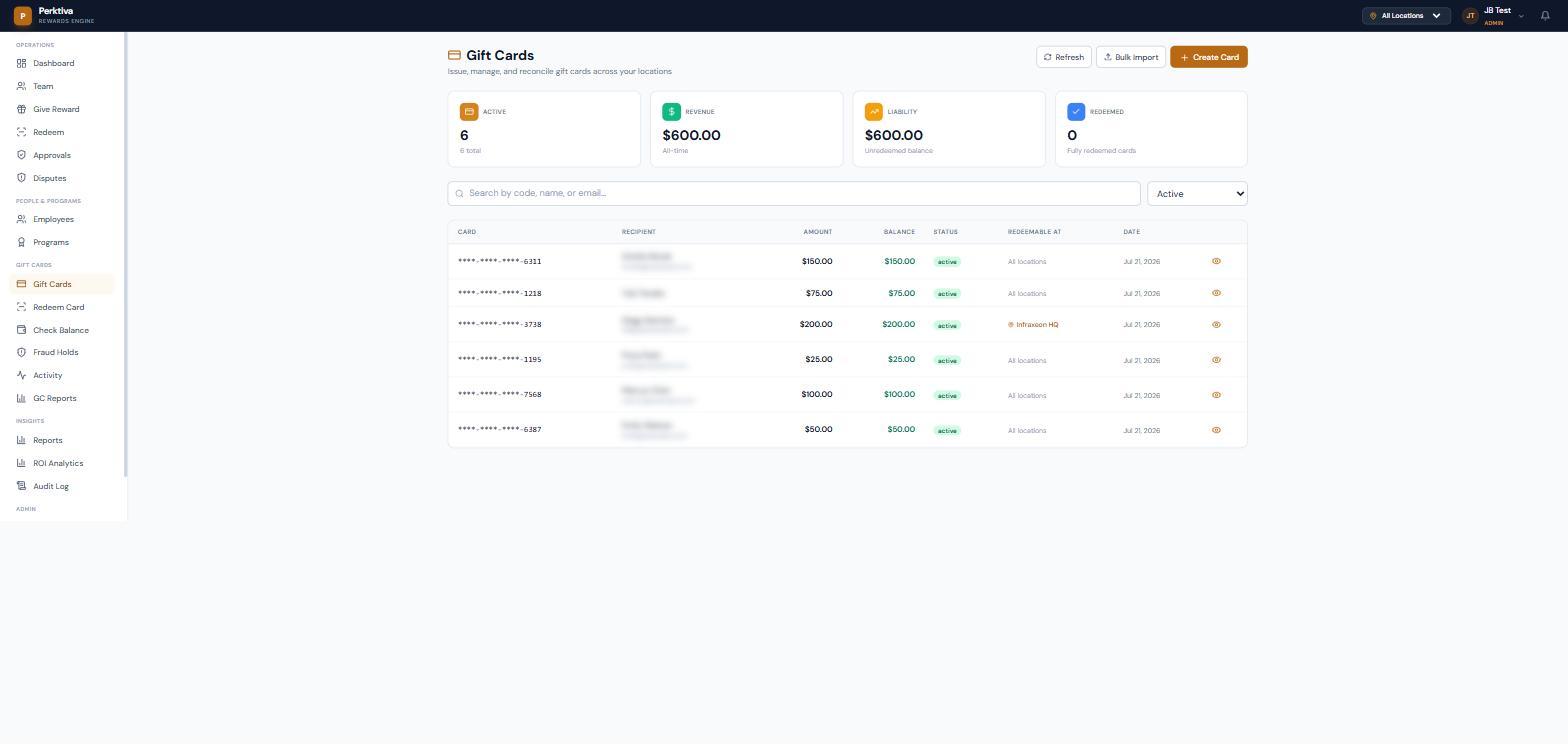Viewport: 1568px width, 744px height.
Task: Open Check Balance page
Action: click(62, 331)
